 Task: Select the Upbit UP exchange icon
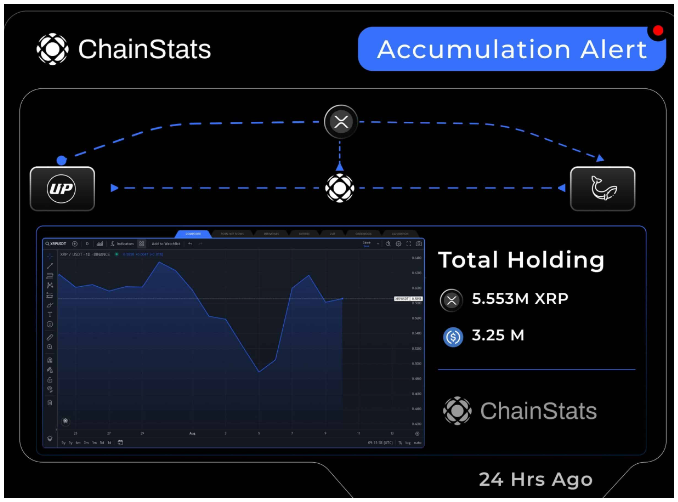(62, 189)
